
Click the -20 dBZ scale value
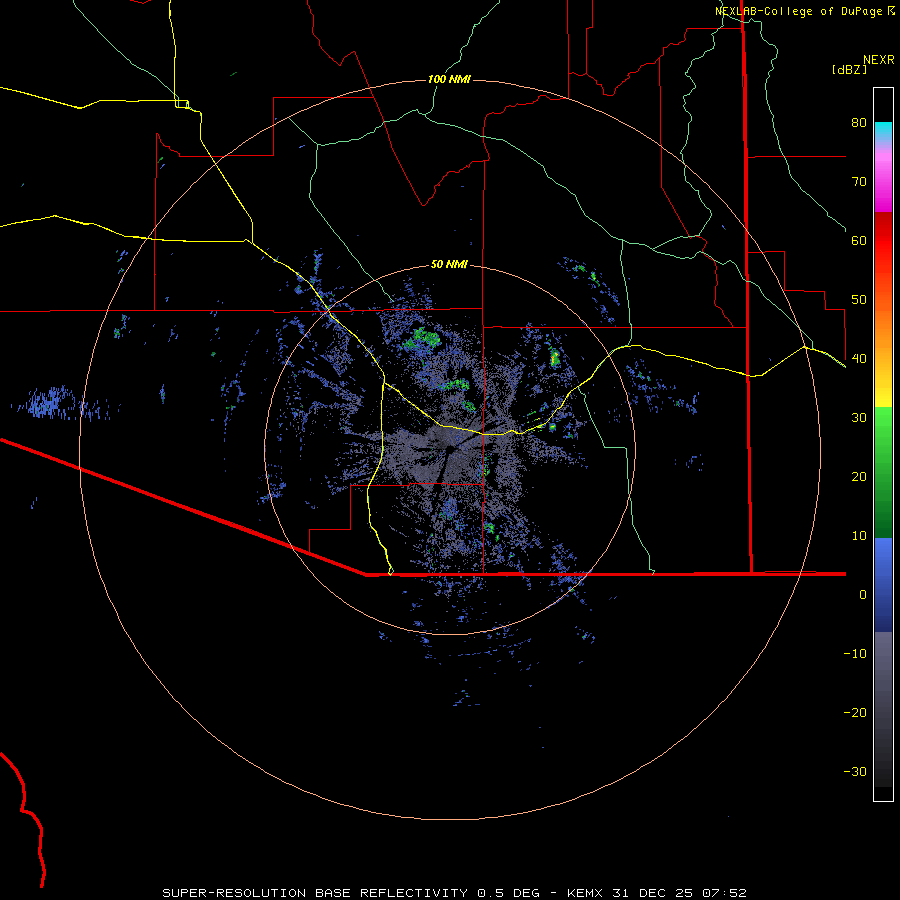tap(855, 713)
